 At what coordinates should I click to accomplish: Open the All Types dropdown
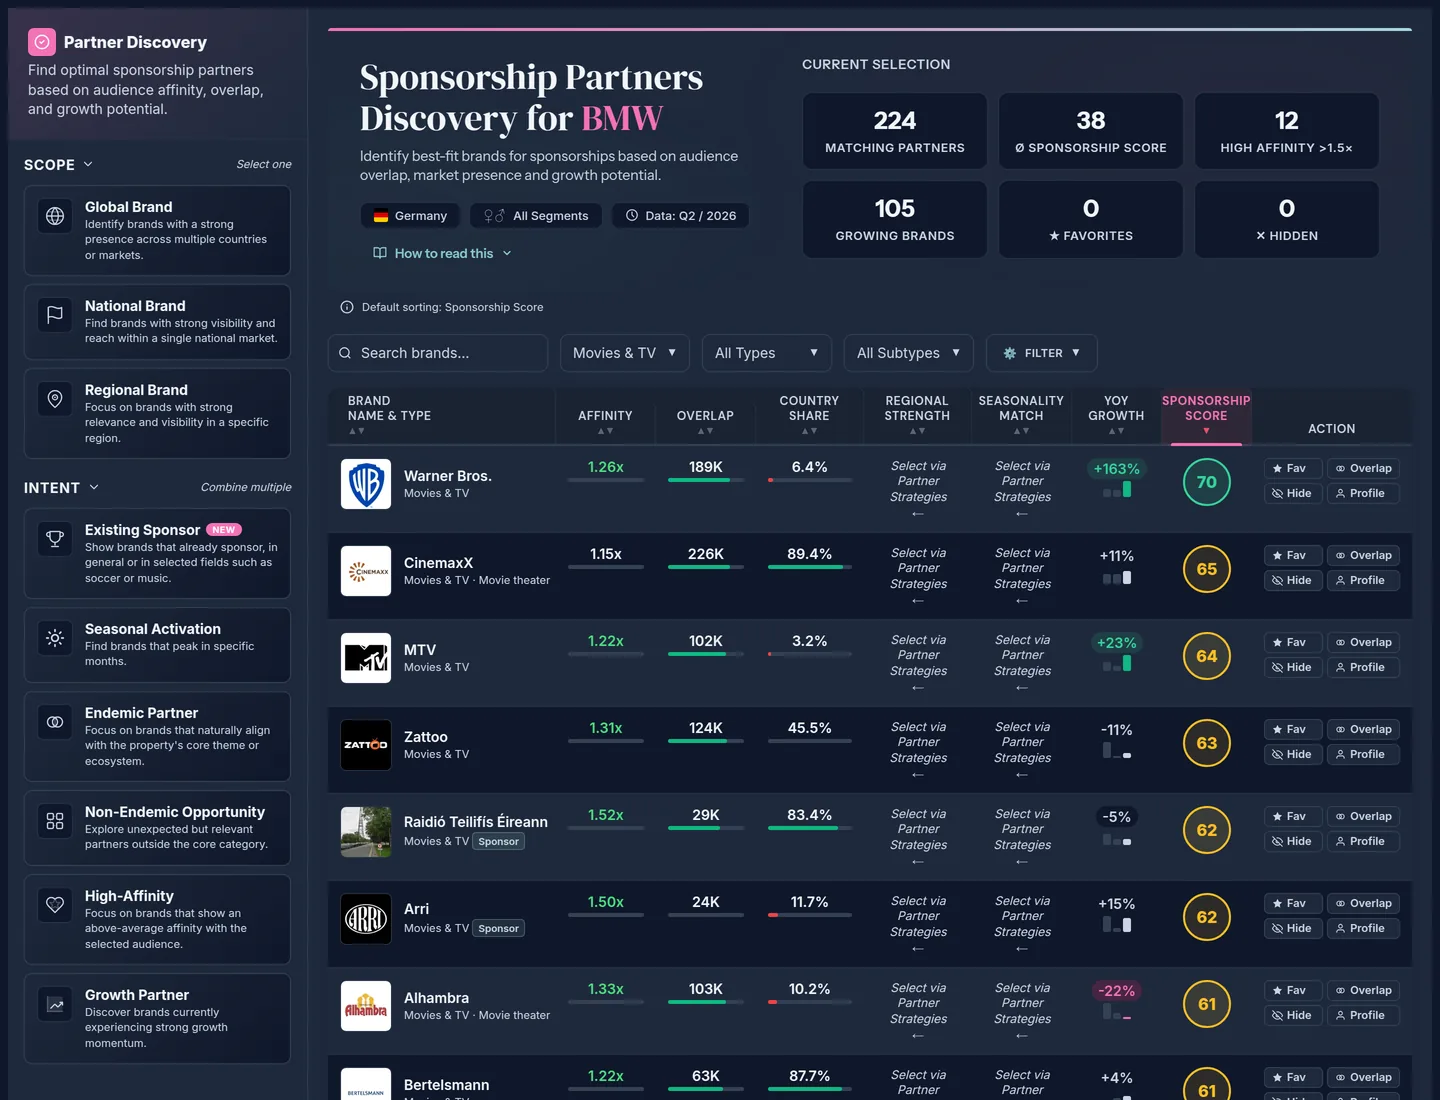pyautogui.click(x=767, y=353)
